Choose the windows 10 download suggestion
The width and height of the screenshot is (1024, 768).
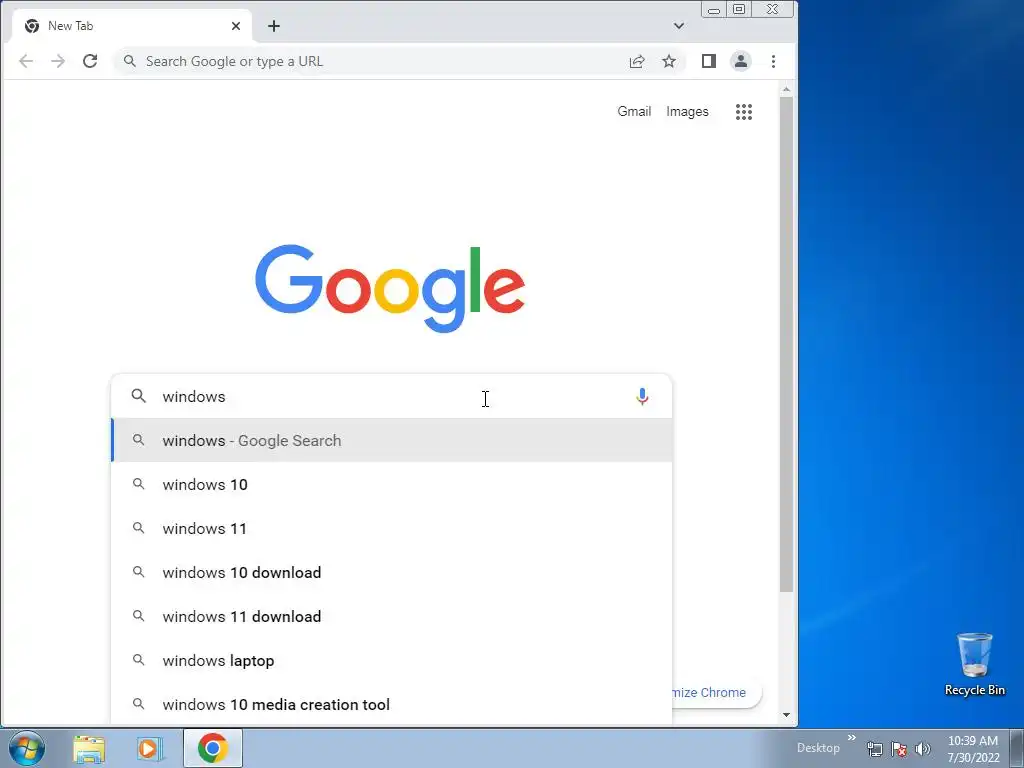coord(392,573)
